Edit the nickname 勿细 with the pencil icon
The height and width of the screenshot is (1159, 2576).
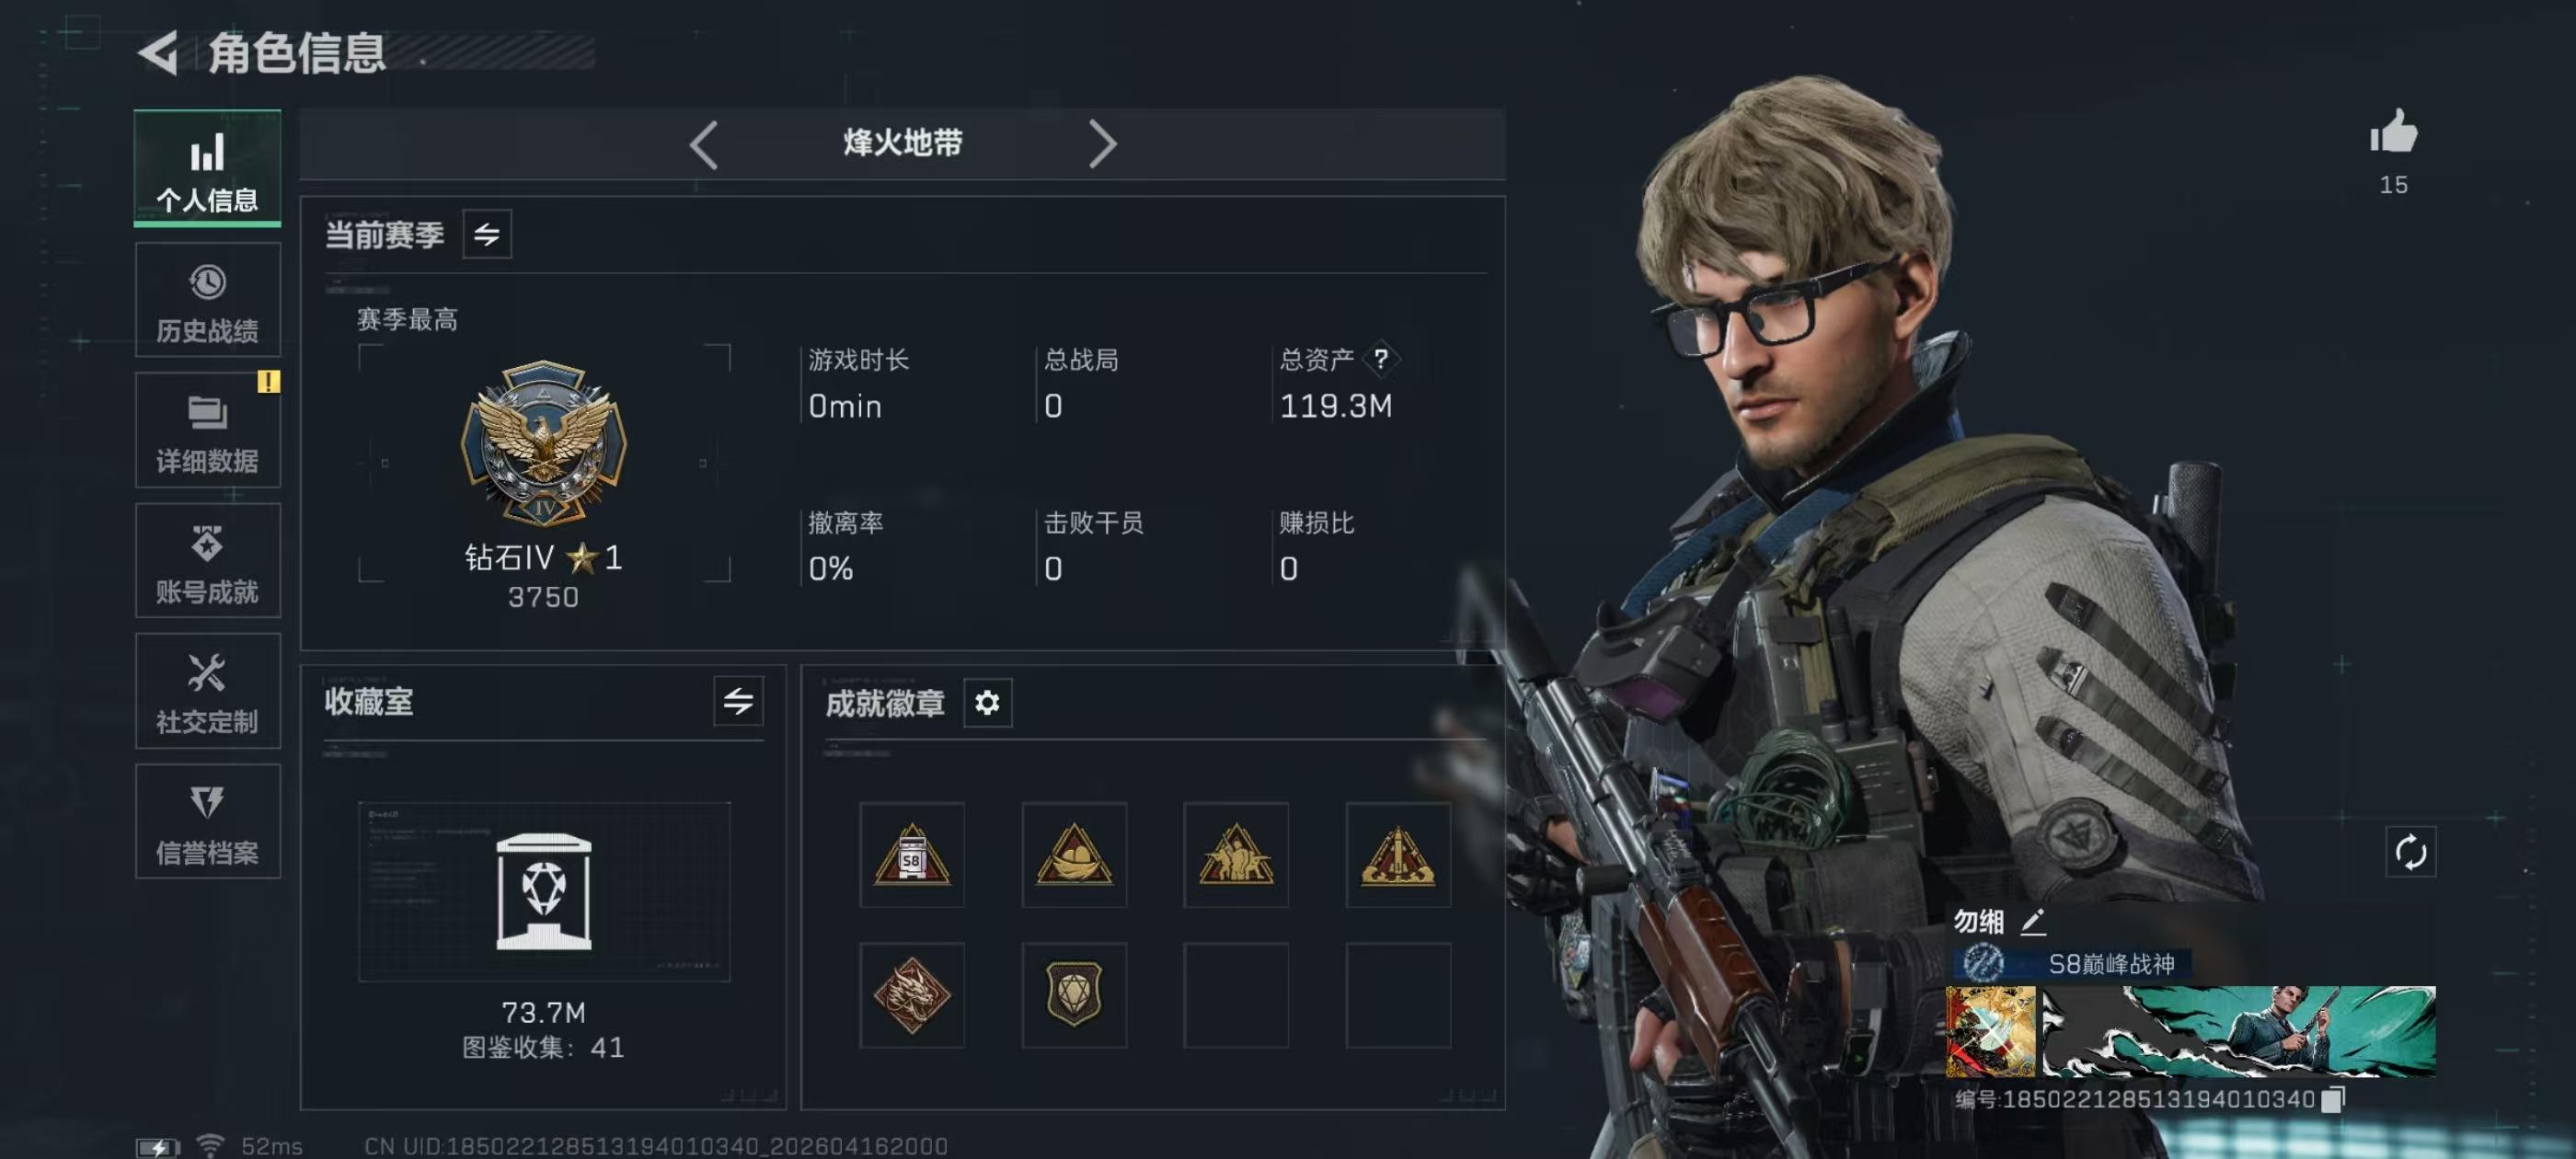[x=2033, y=921]
